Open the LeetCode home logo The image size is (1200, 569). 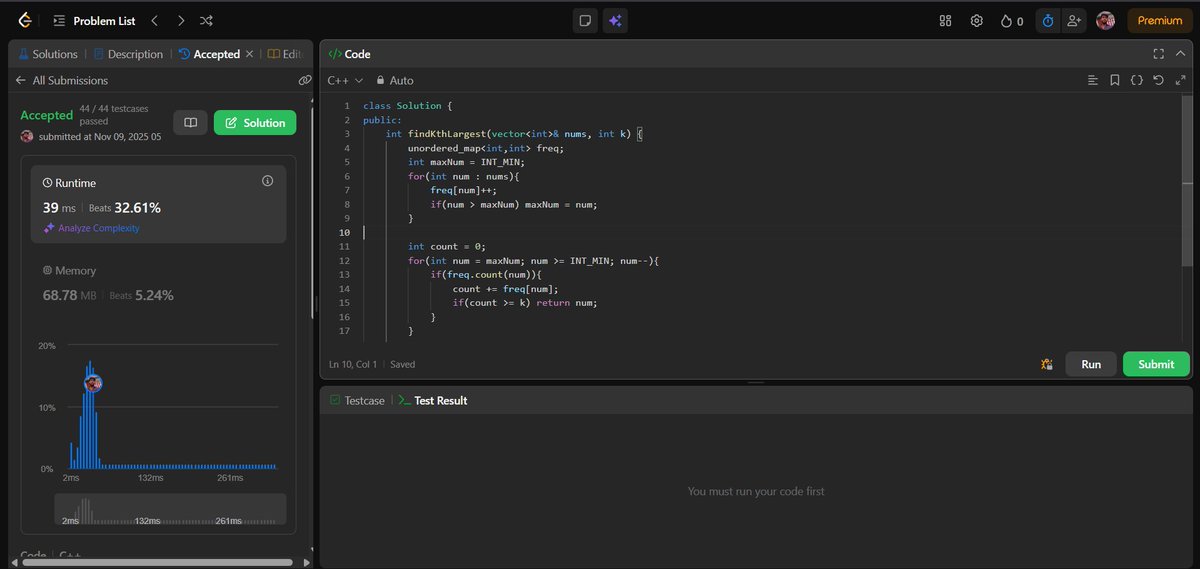click(24, 20)
